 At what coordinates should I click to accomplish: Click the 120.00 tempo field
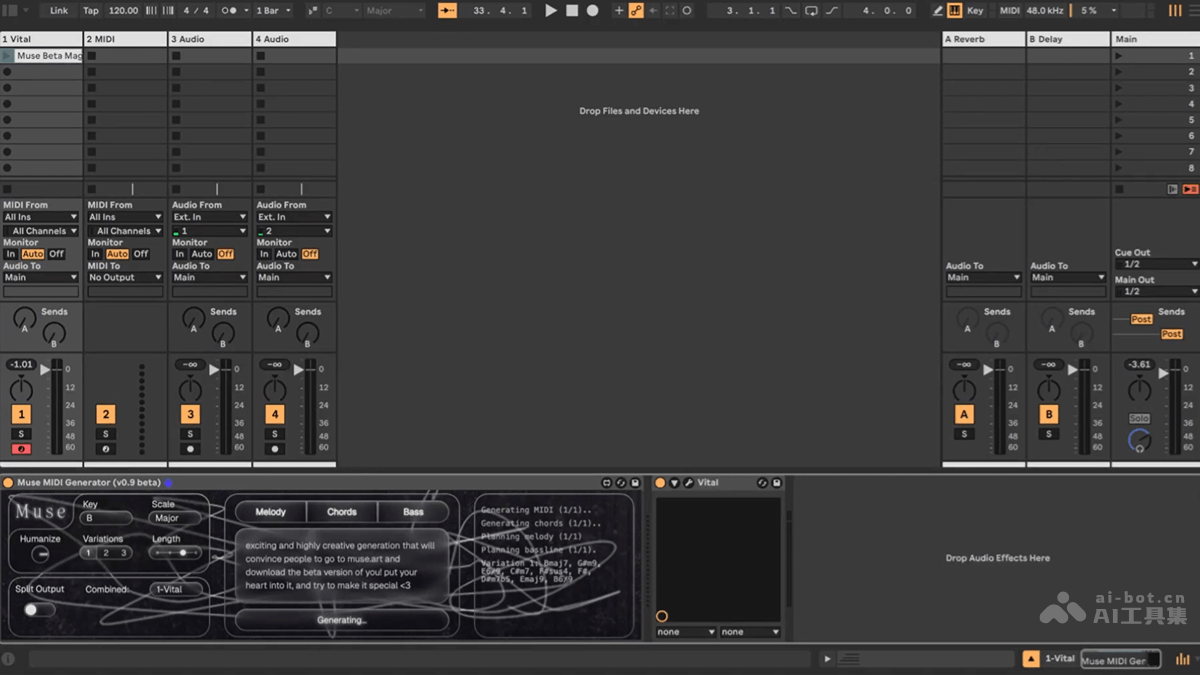123,11
